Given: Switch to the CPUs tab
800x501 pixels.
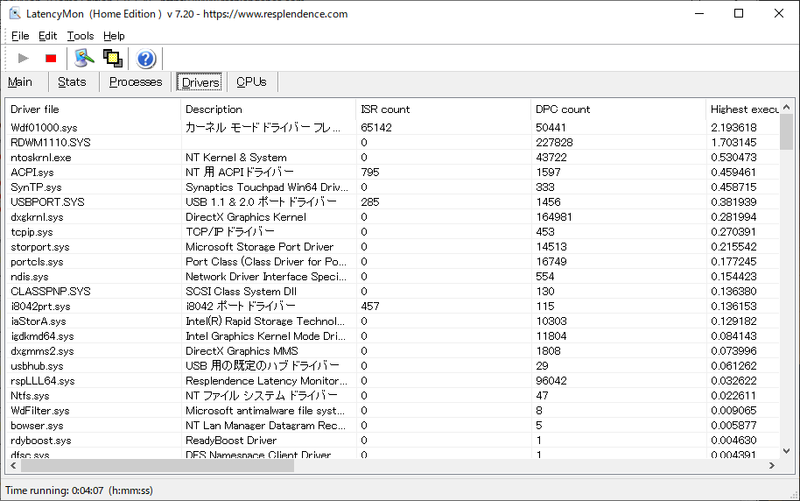Looking at the screenshot, I should pyautogui.click(x=251, y=82).
